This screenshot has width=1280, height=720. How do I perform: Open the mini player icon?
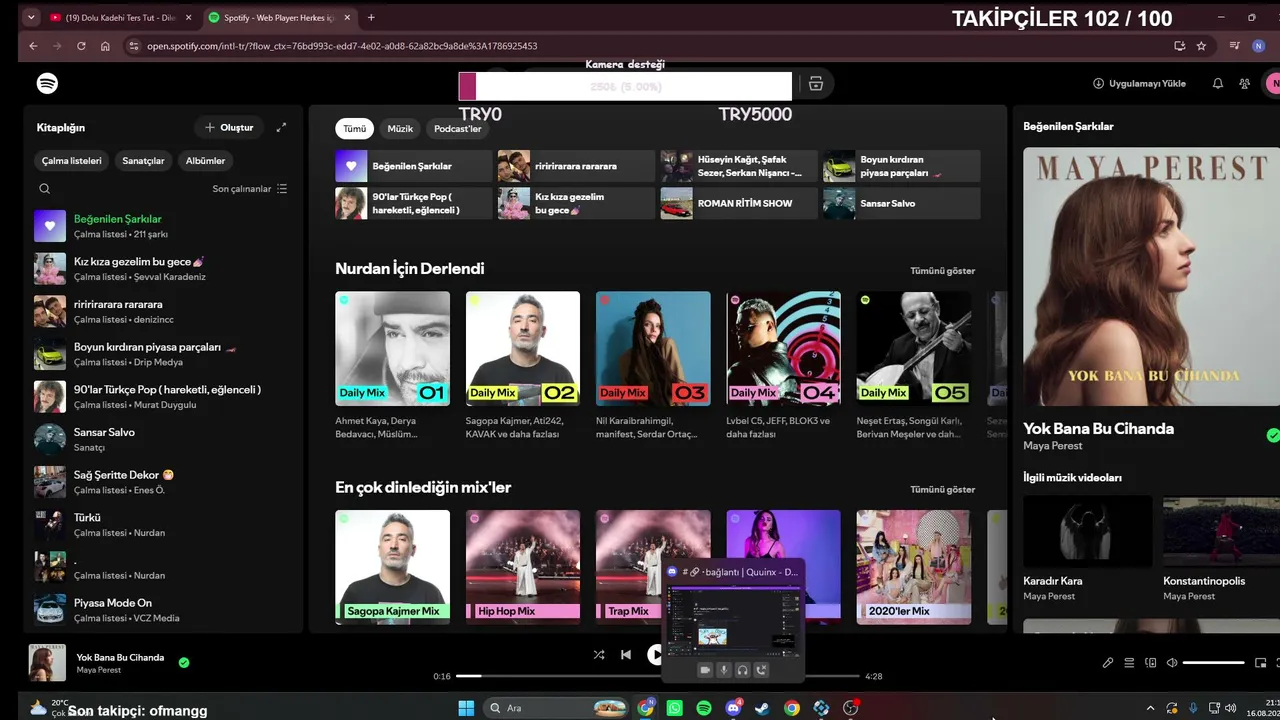[x=1260, y=663]
